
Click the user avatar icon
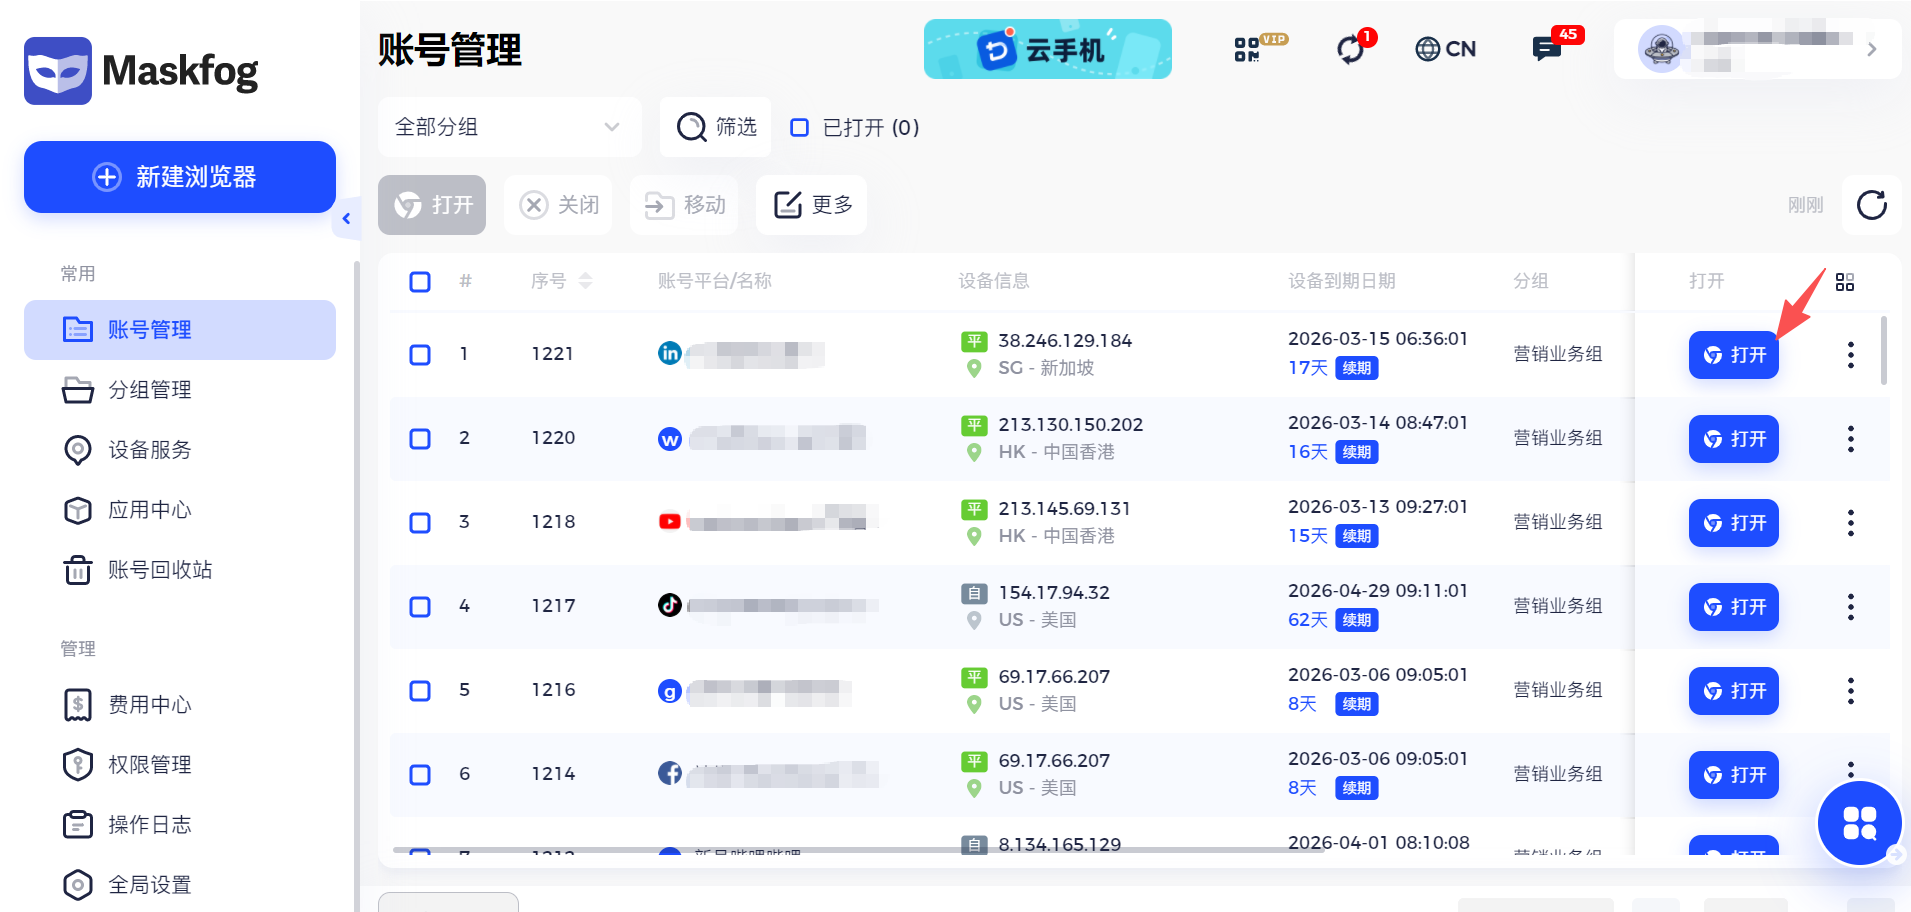1661,49
